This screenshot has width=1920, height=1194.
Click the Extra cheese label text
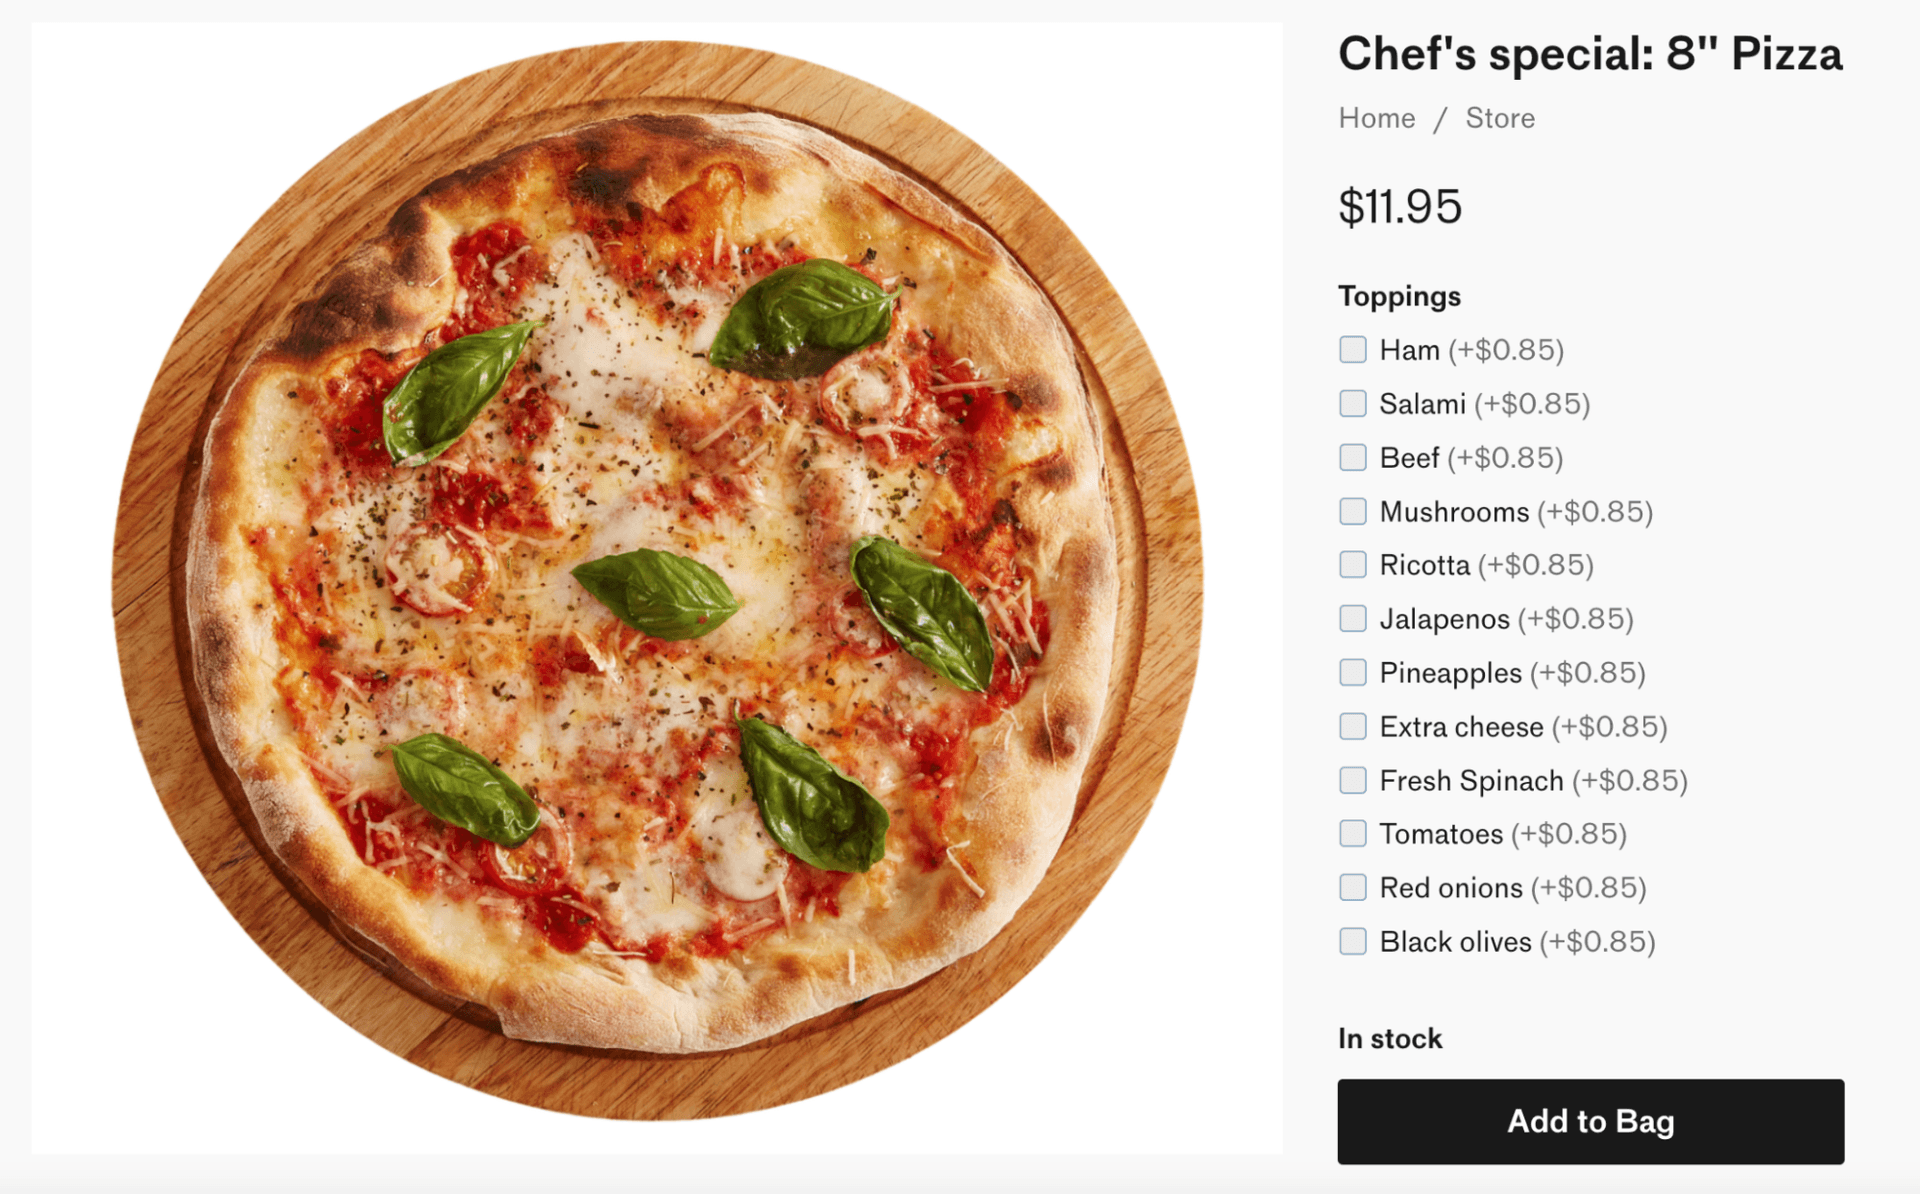[x=1461, y=727]
